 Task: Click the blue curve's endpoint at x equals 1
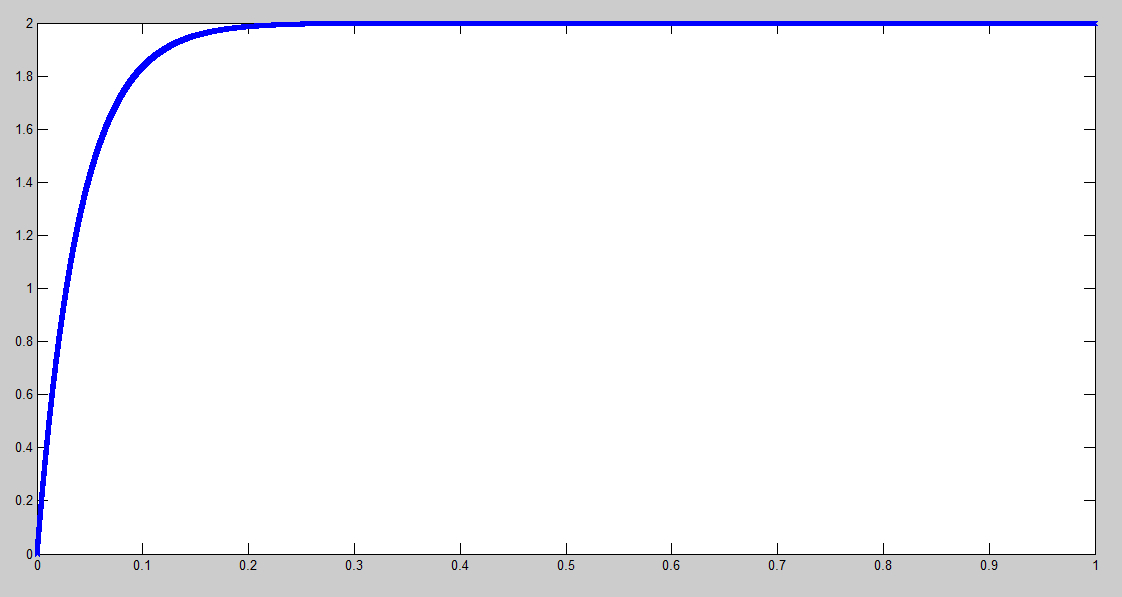(1095, 23)
